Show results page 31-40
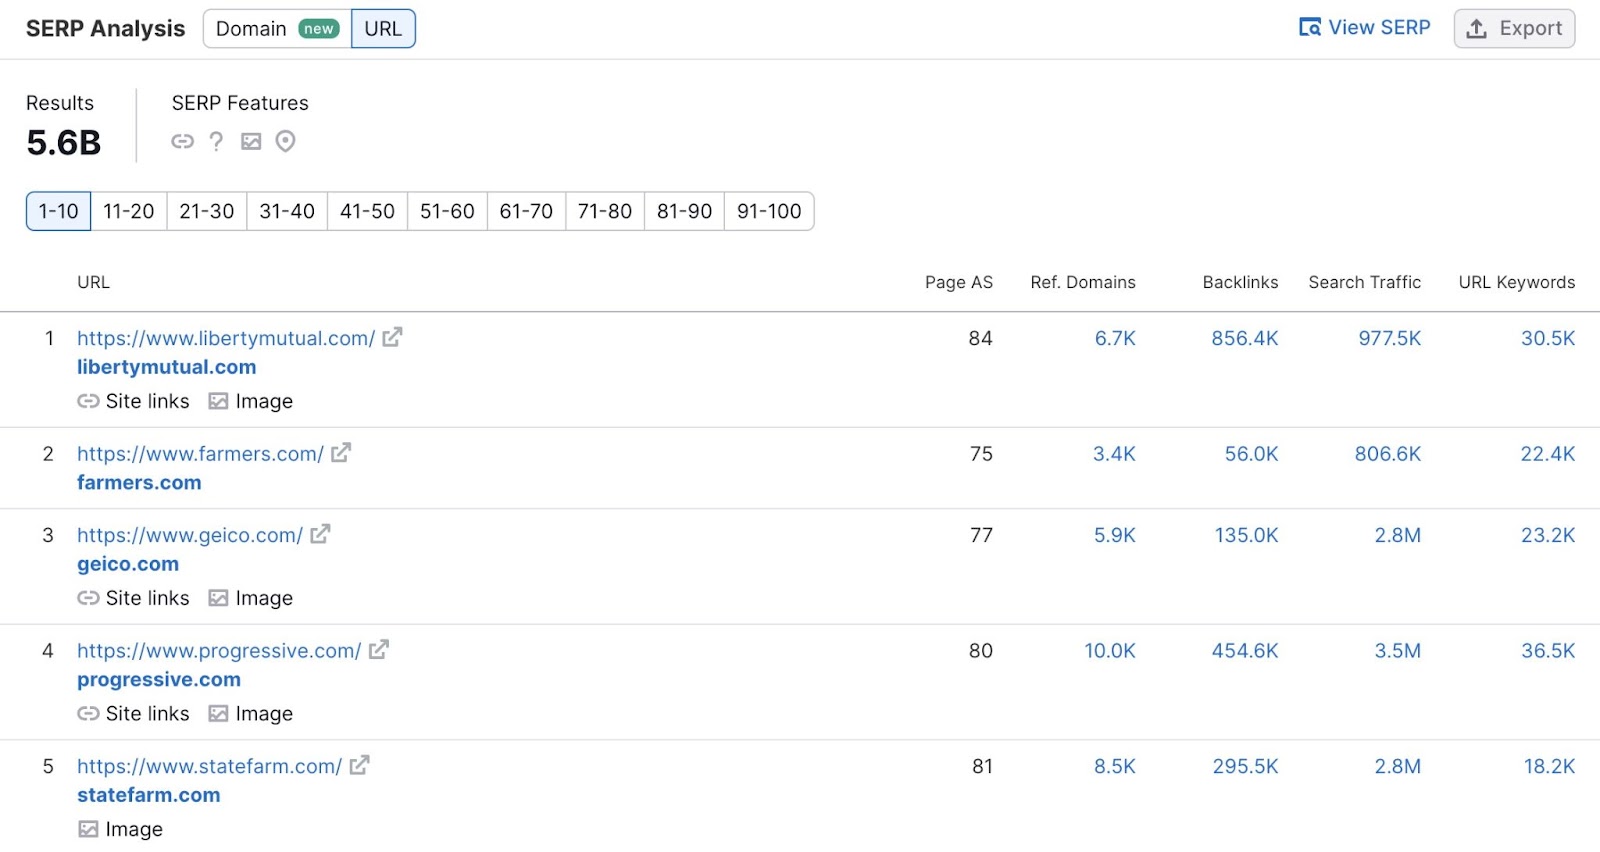Screen dimensions: 1600x852 (287, 211)
